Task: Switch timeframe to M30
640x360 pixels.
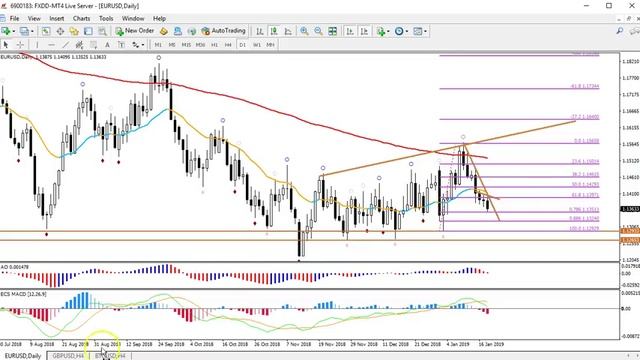Action: pyautogui.click(x=200, y=45)
